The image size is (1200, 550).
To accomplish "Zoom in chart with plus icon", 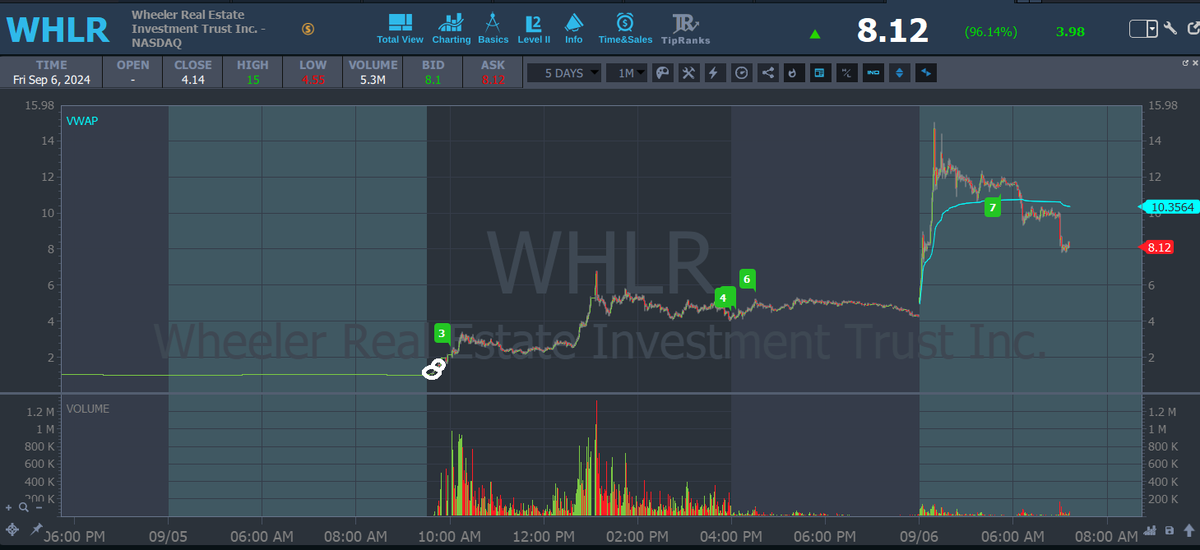I will click(9, 508).
